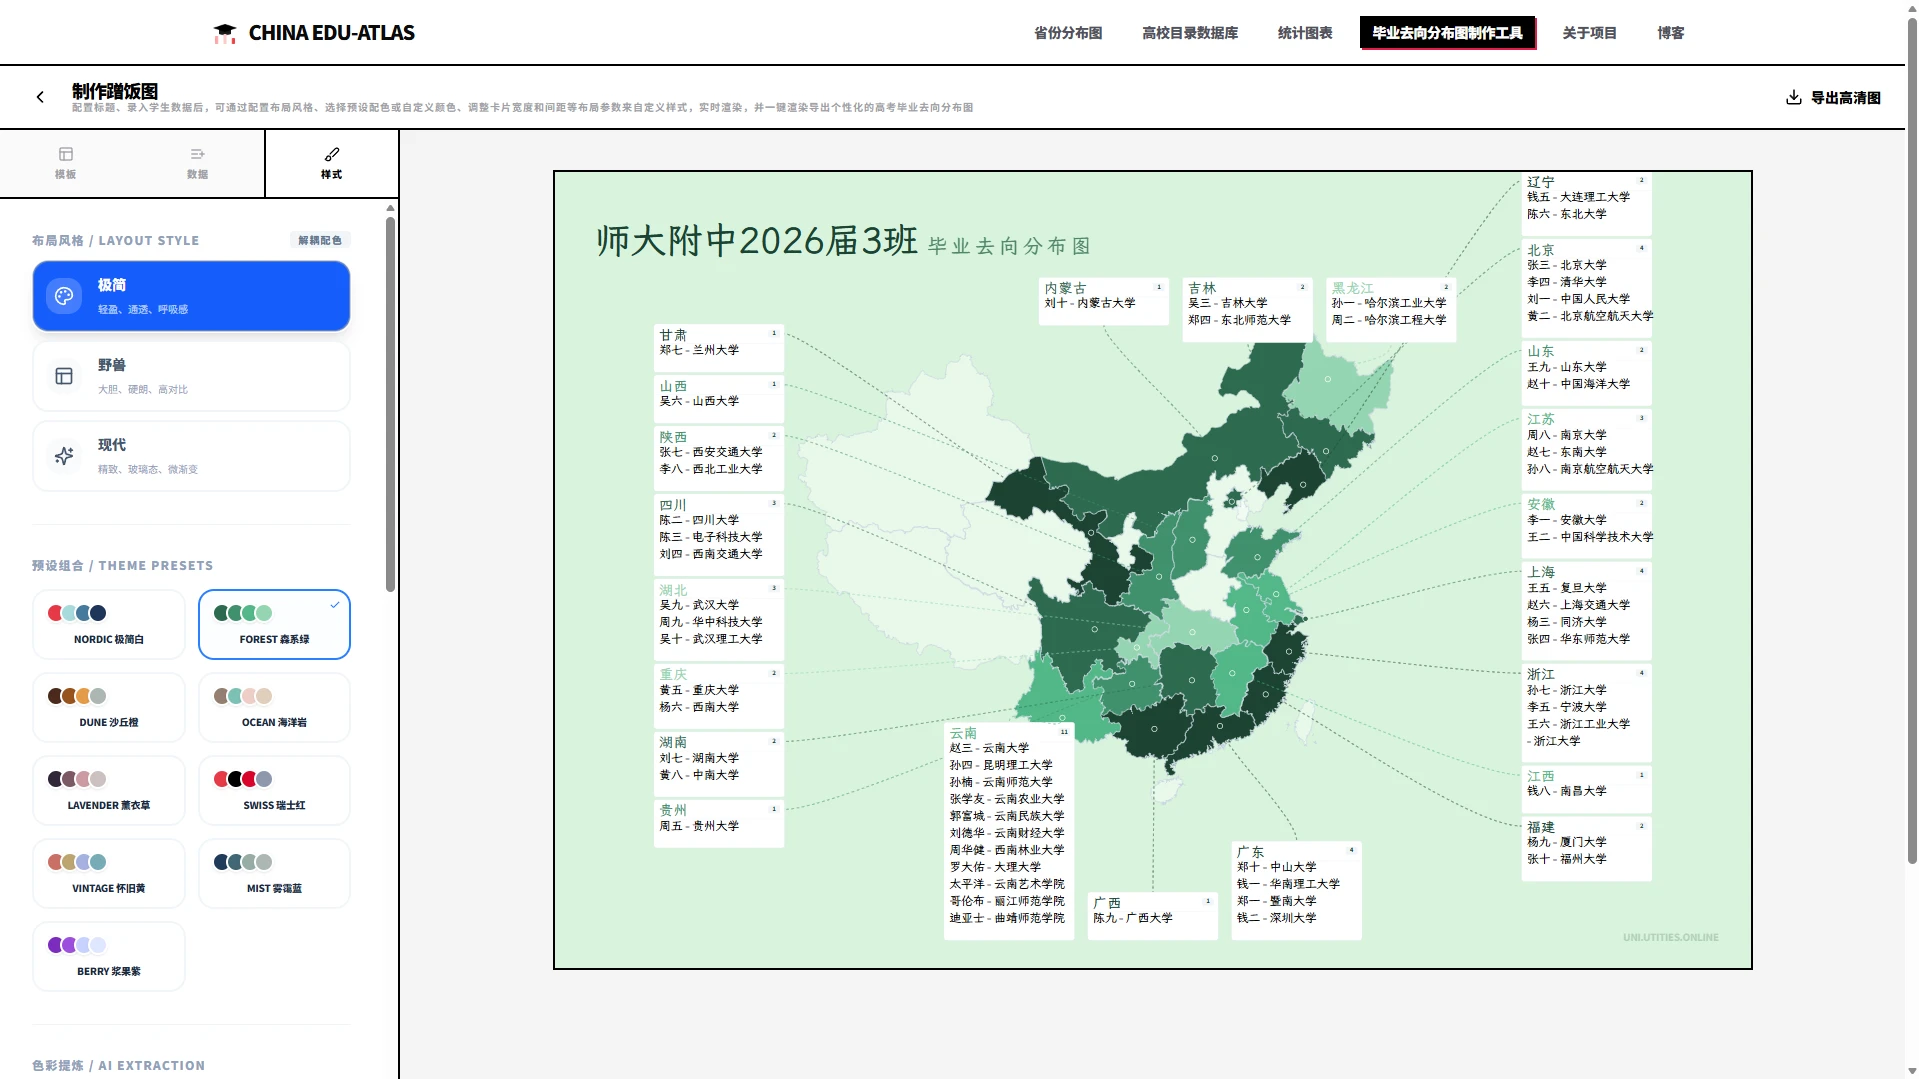The image size is (1919, 1079).
Task: Click the sparkle icon on 现代 card
Action: point(64,456)
